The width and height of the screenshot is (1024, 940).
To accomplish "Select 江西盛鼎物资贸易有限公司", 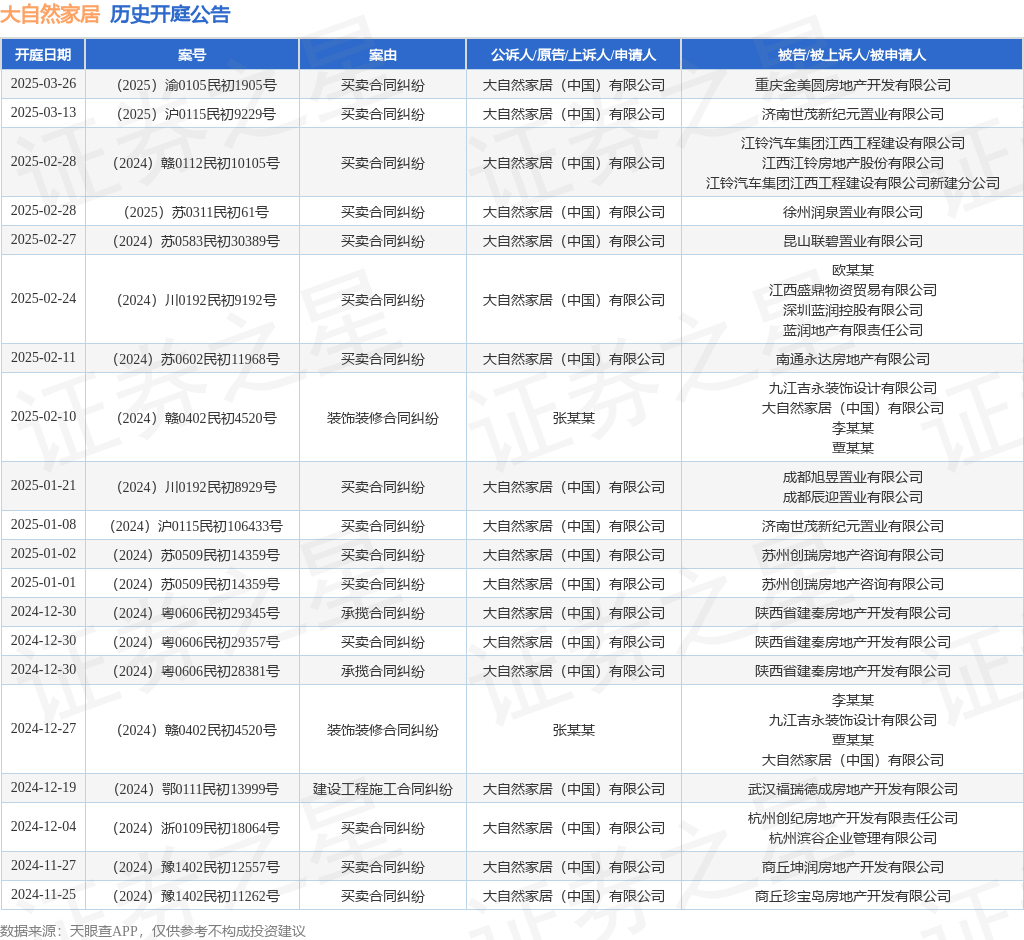I will 852,290.
